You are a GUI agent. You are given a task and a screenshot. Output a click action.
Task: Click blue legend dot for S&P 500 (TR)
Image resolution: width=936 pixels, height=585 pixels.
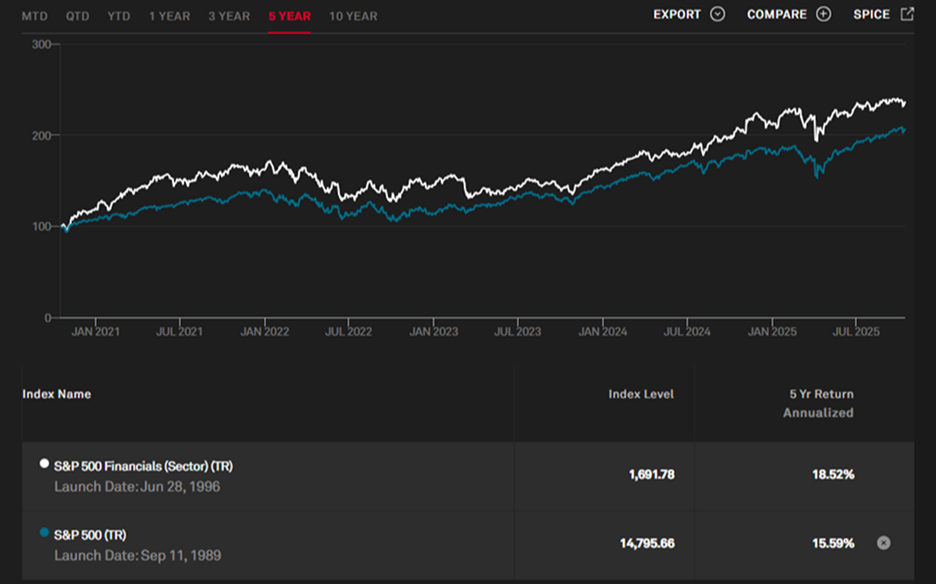click(43, 533)
